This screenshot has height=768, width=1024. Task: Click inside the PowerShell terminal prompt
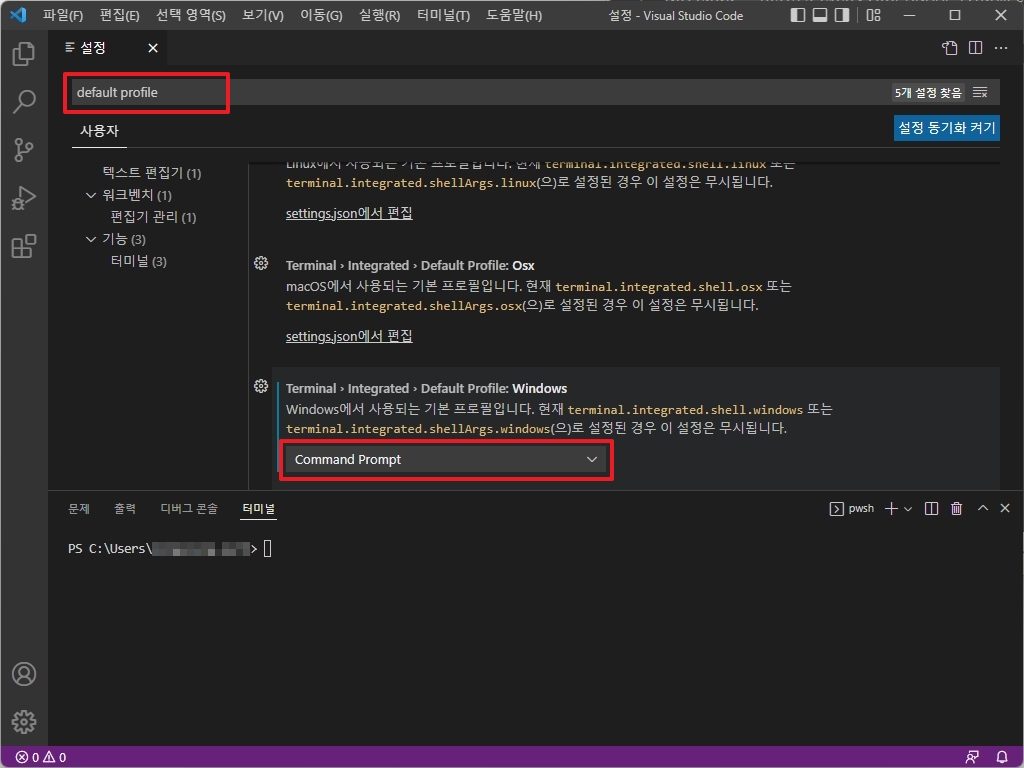tap(267, 549)
